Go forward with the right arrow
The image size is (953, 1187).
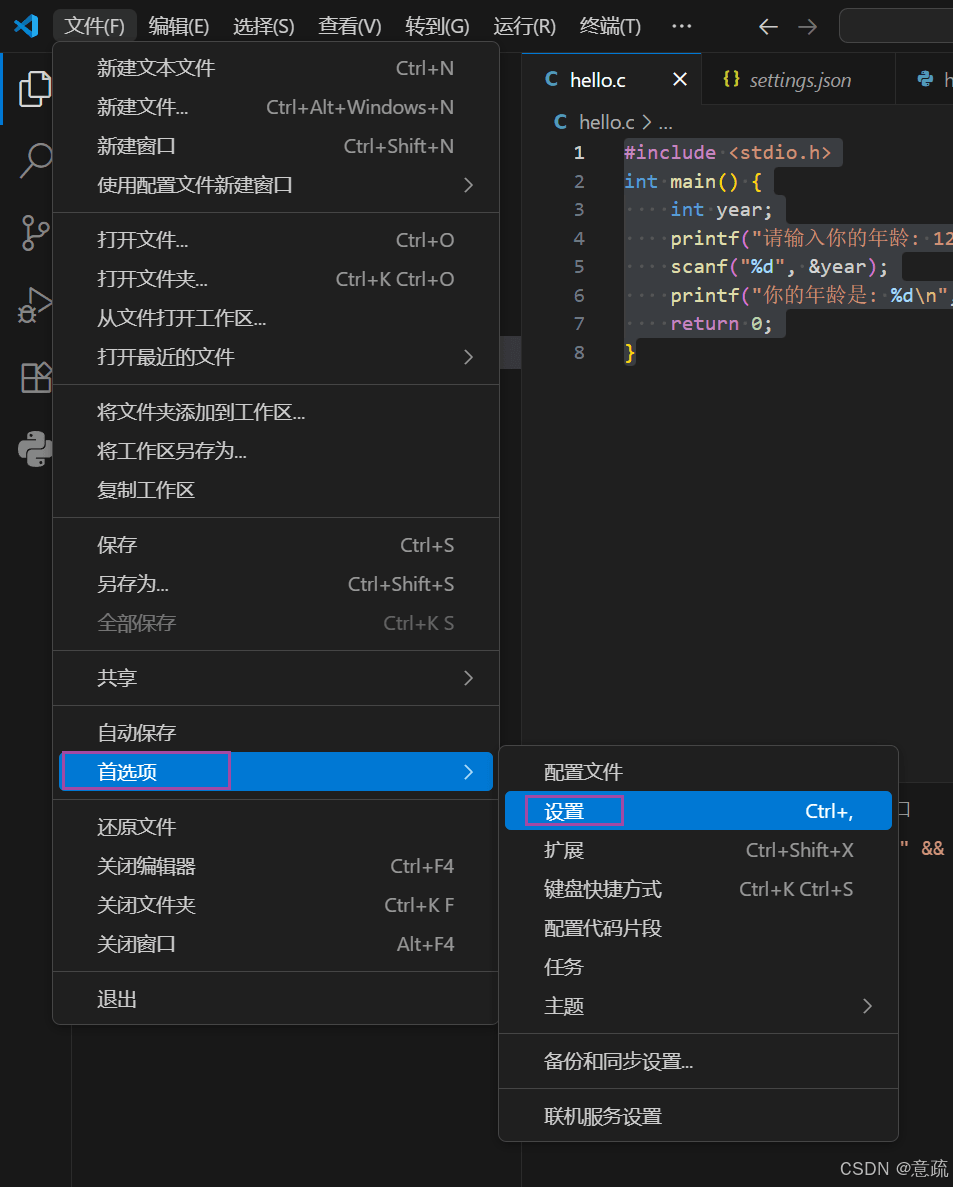coord(808,26)
